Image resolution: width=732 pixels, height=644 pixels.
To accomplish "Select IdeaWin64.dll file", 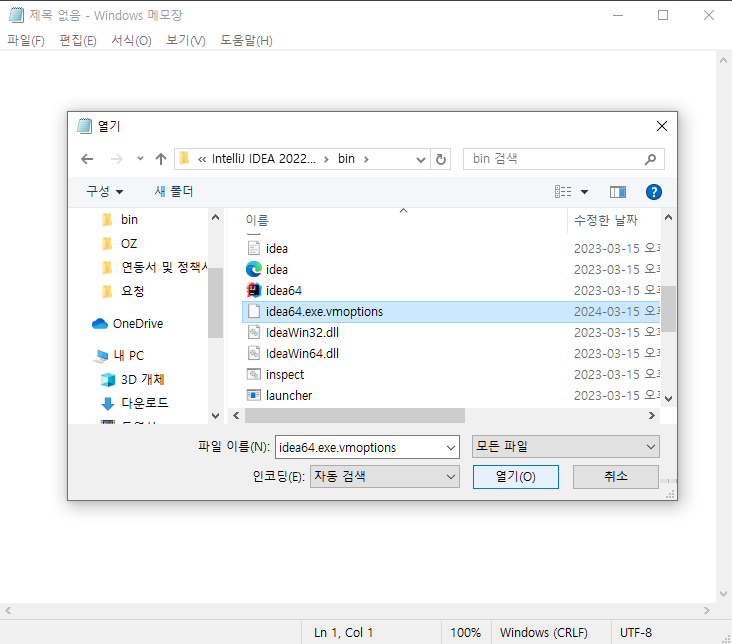I will pyautogui.click(x=302, y=354).
